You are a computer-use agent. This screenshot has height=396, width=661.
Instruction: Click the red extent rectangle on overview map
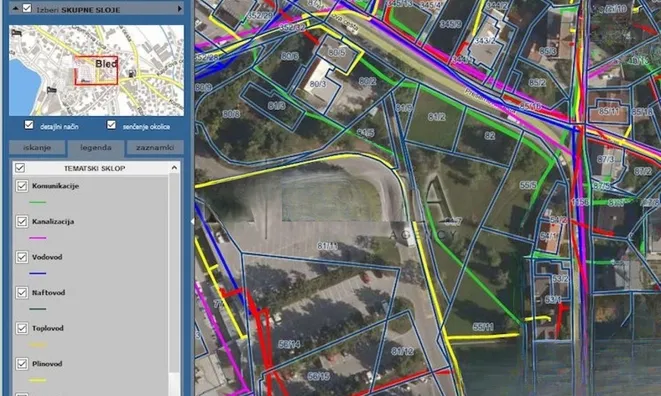[96, 70]
